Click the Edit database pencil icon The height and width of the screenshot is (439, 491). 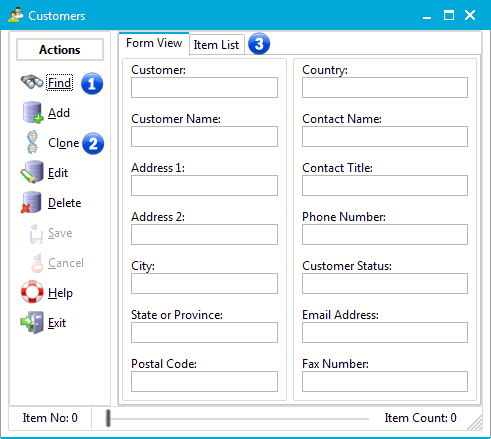click(32, 172)
